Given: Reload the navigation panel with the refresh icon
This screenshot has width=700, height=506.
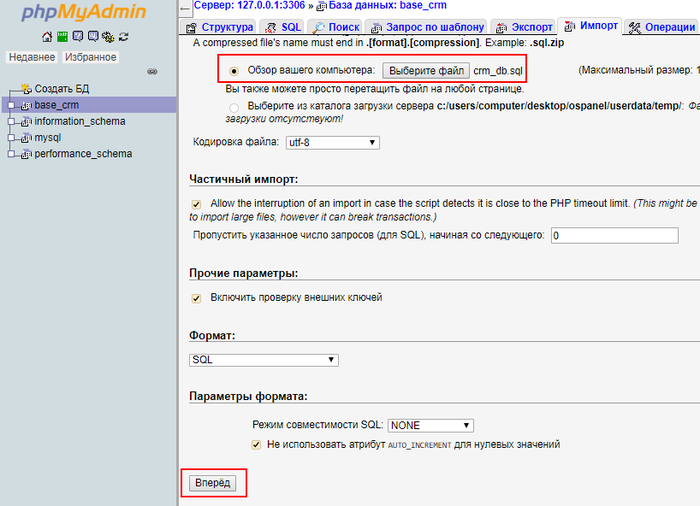Looking at the screenshot, I should click(x=123, y=37).
